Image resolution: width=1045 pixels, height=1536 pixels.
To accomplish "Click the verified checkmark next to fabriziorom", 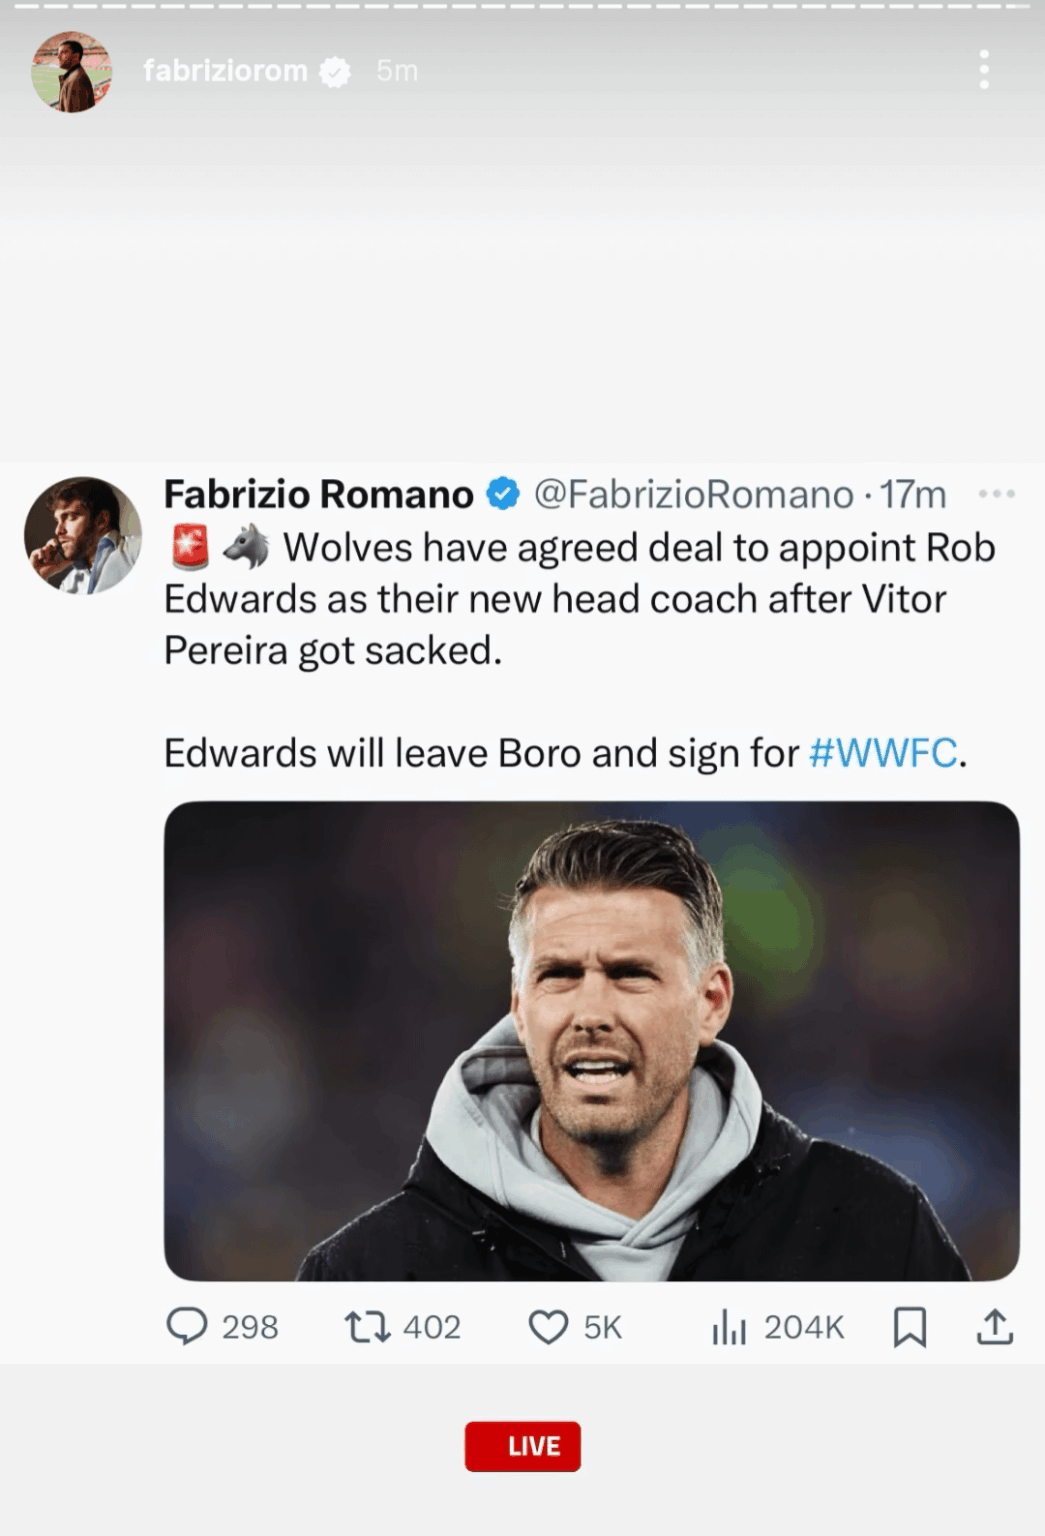I will (x=336, y=71).
